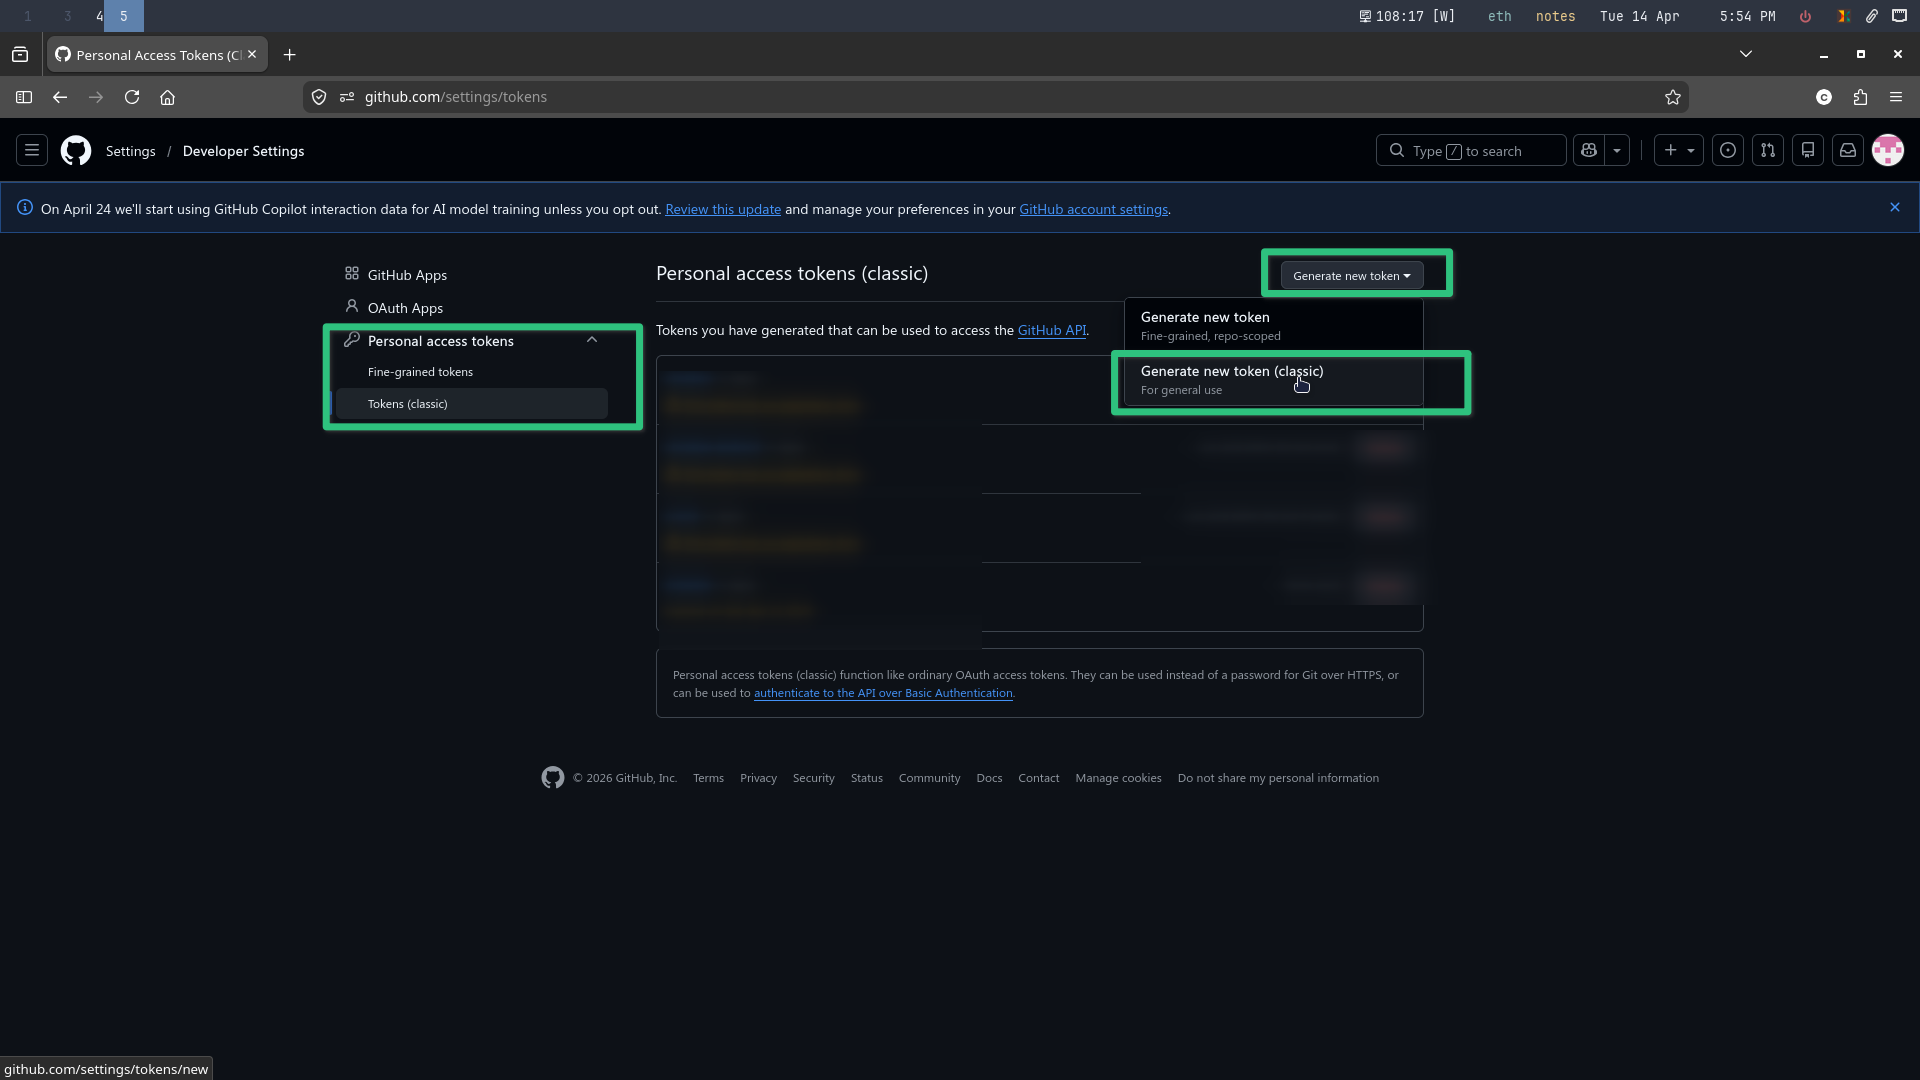Reload the page with refresh icon
This screenshot has width=1920, height=1080.
[x=132, y=97]
